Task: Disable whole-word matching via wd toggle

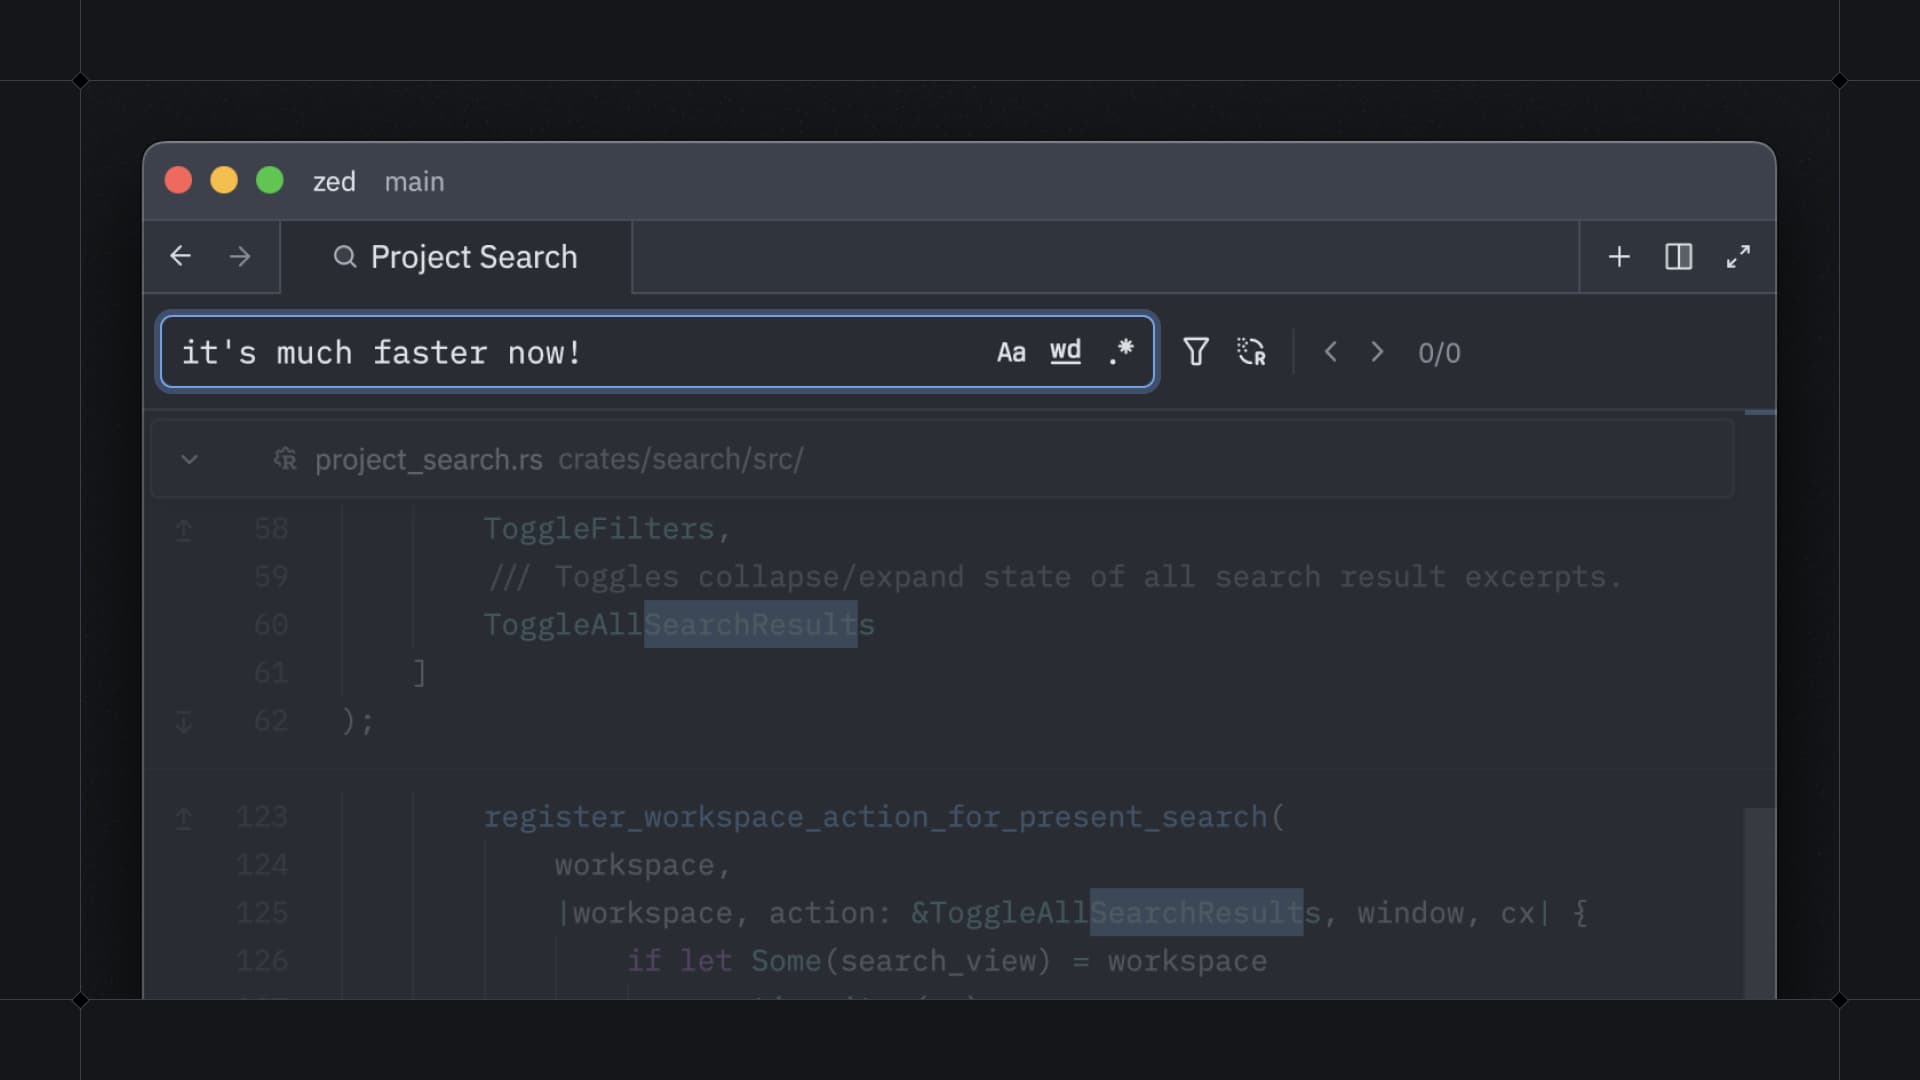Action: [x=1065, y=351]
